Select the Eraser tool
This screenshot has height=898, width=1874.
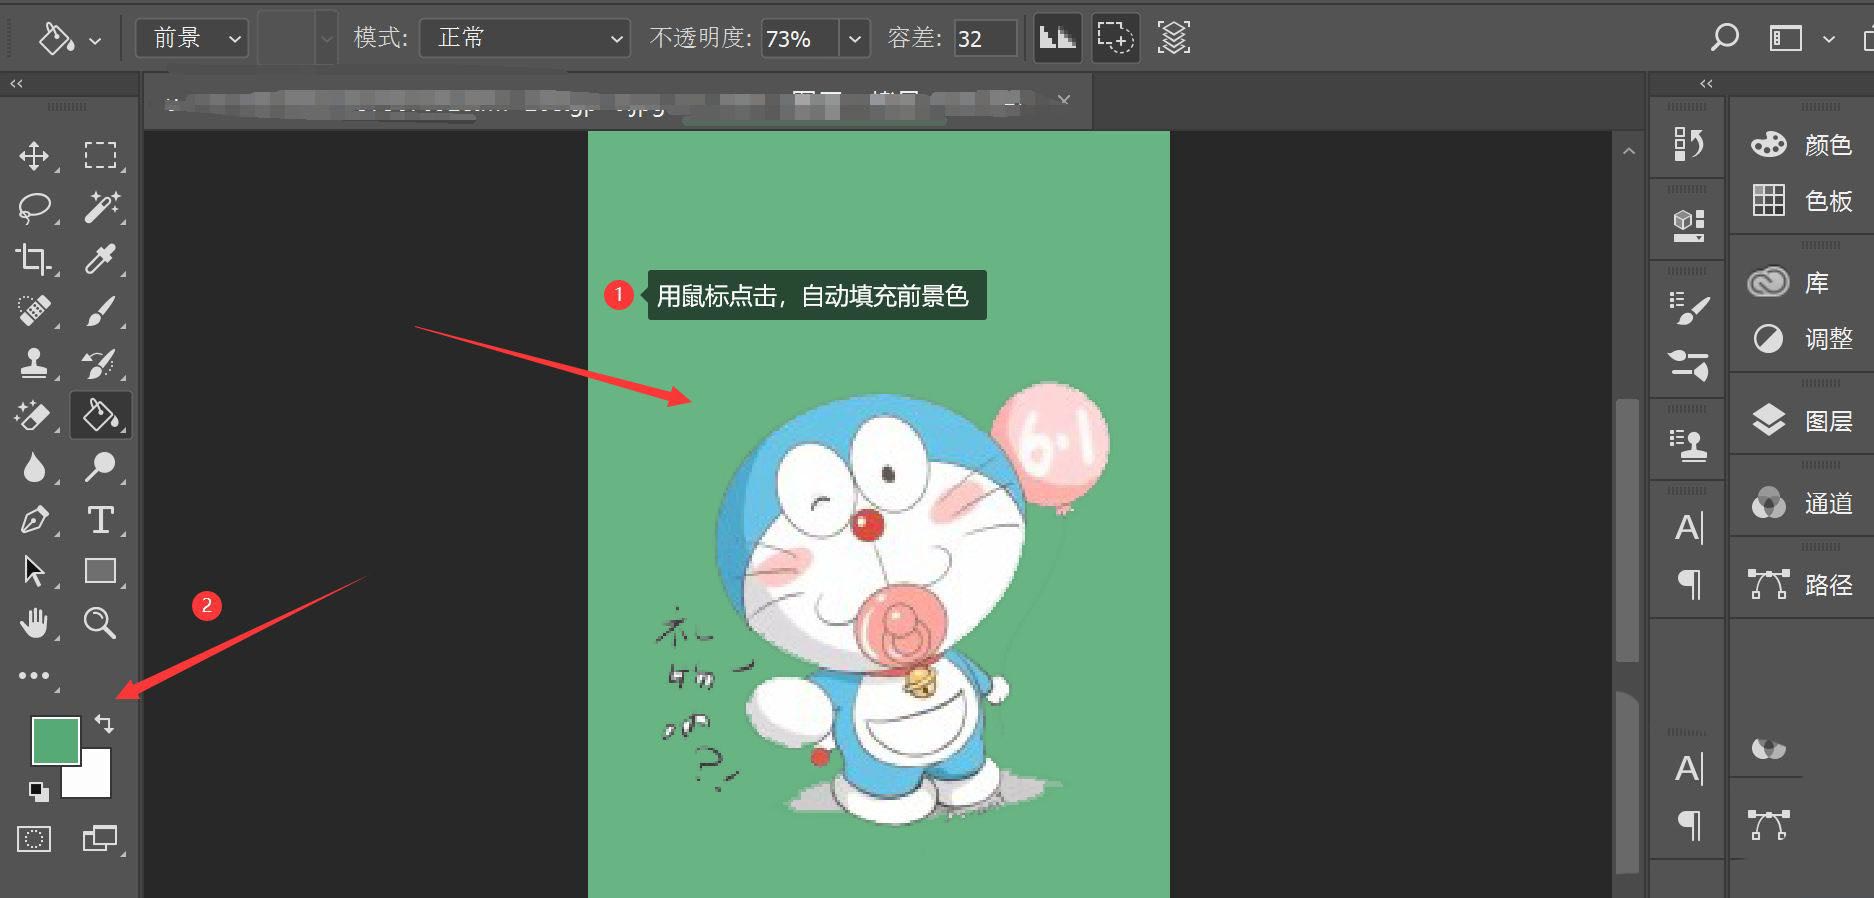point(33,415)
